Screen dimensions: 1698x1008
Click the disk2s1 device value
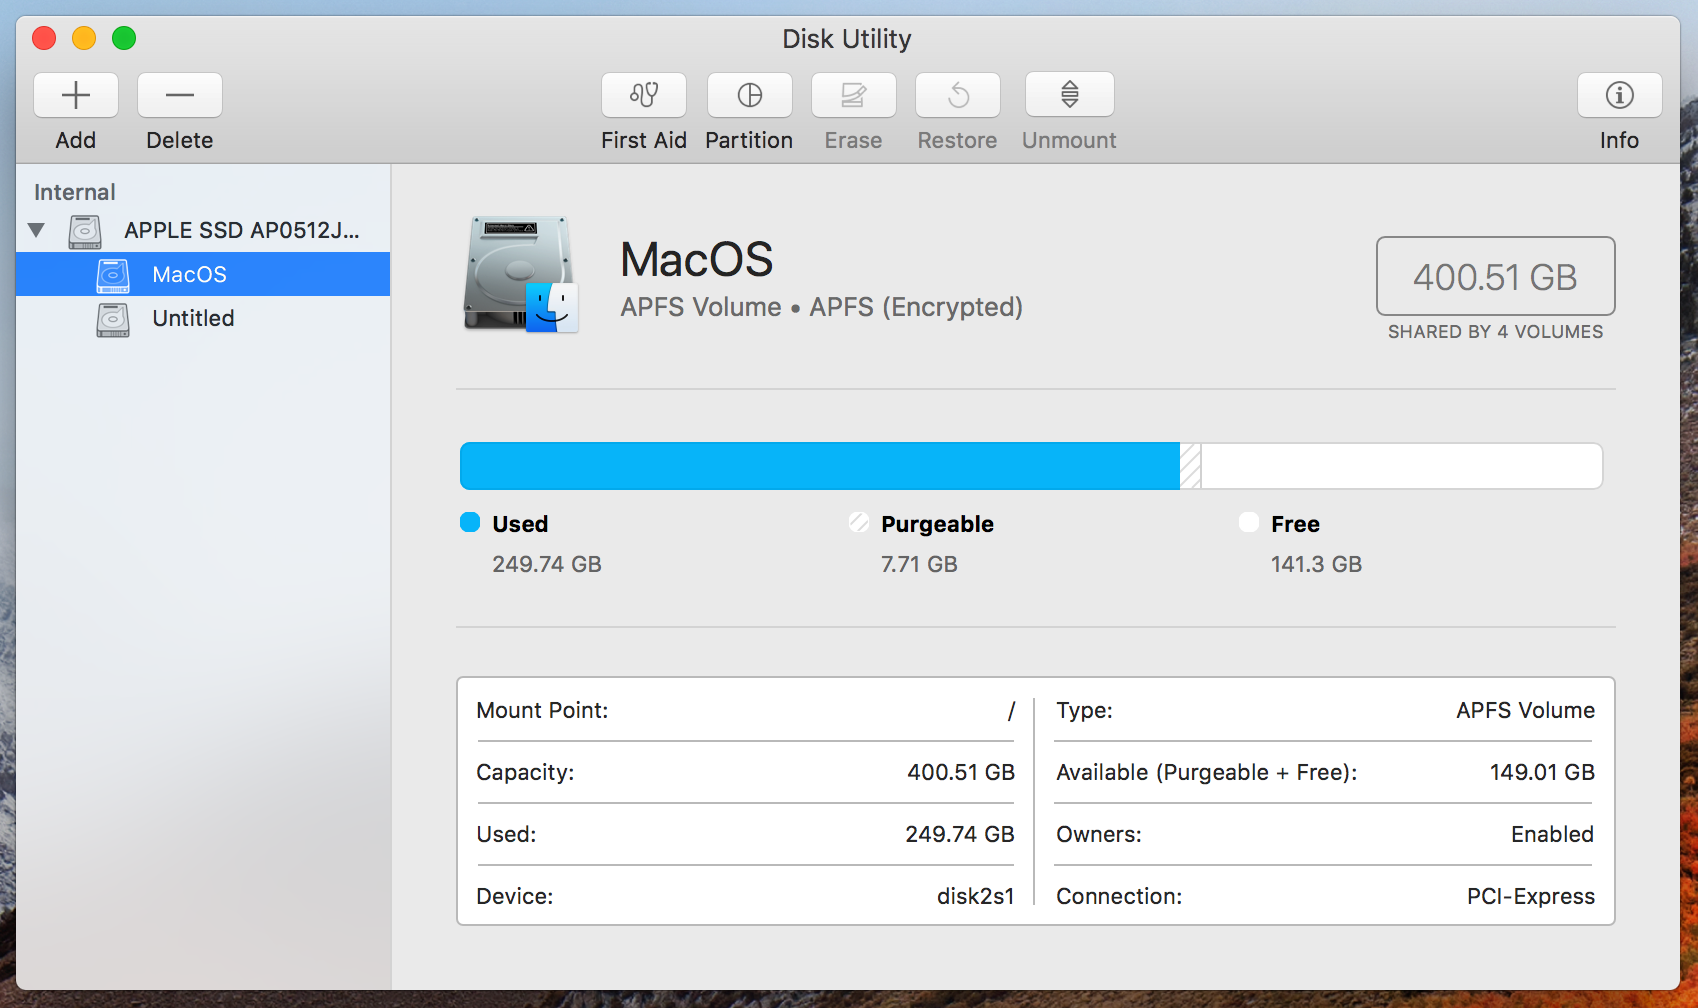point(976,896)
